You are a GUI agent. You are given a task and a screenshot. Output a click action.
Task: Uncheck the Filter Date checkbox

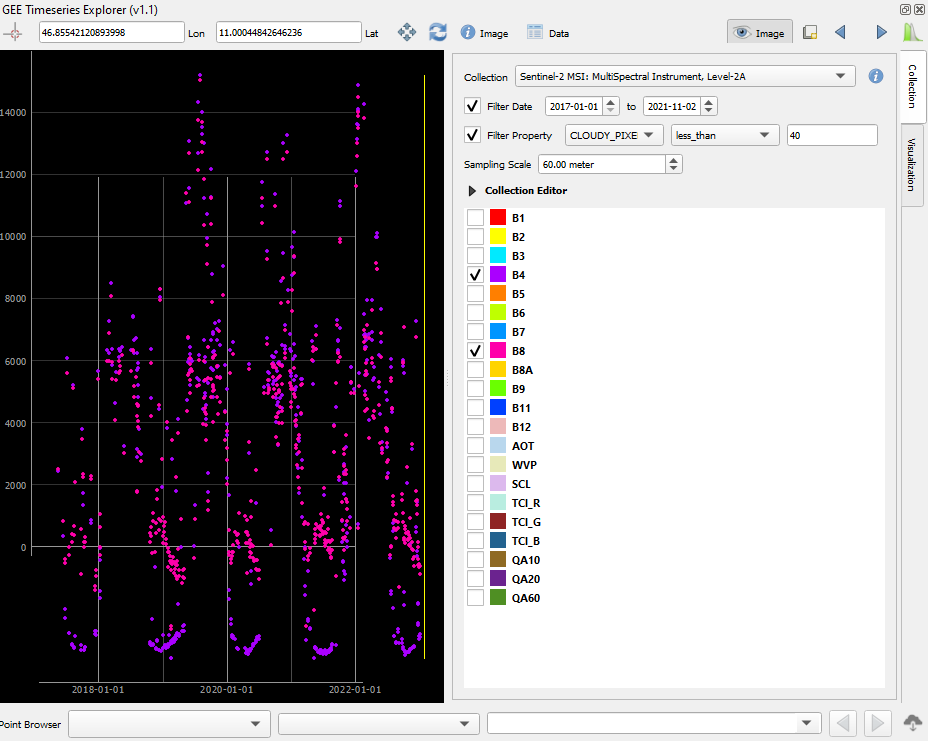pos(472,107)
